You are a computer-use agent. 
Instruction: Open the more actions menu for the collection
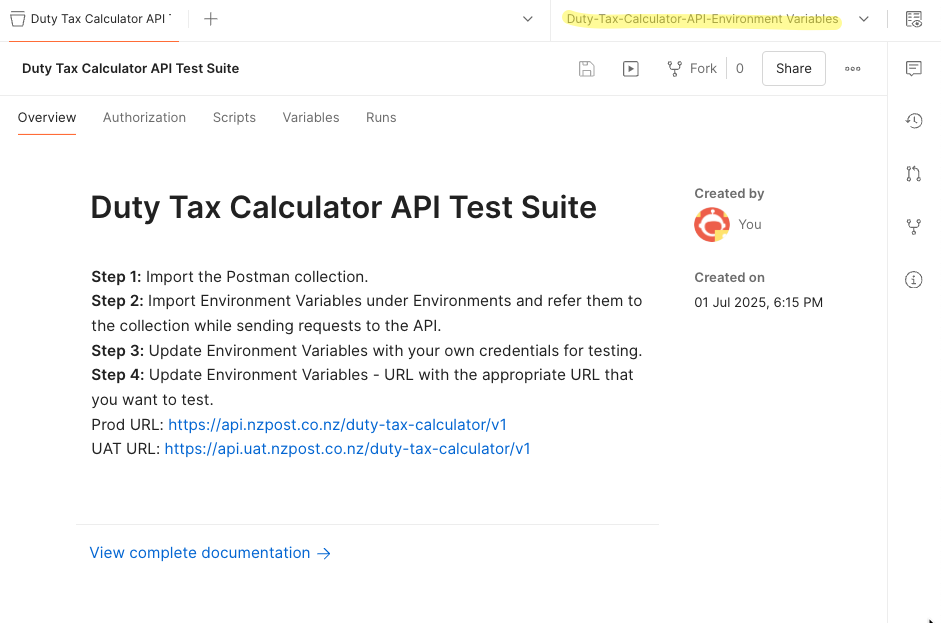(852, 68)
